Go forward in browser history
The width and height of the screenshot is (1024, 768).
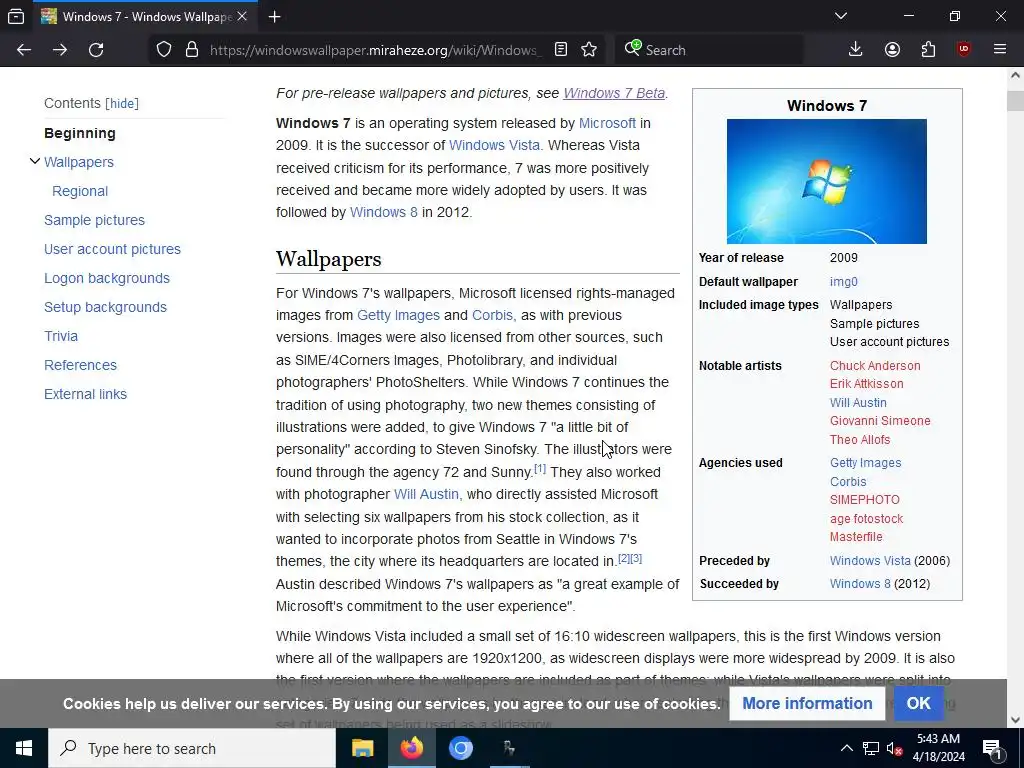tap(60, 50)
